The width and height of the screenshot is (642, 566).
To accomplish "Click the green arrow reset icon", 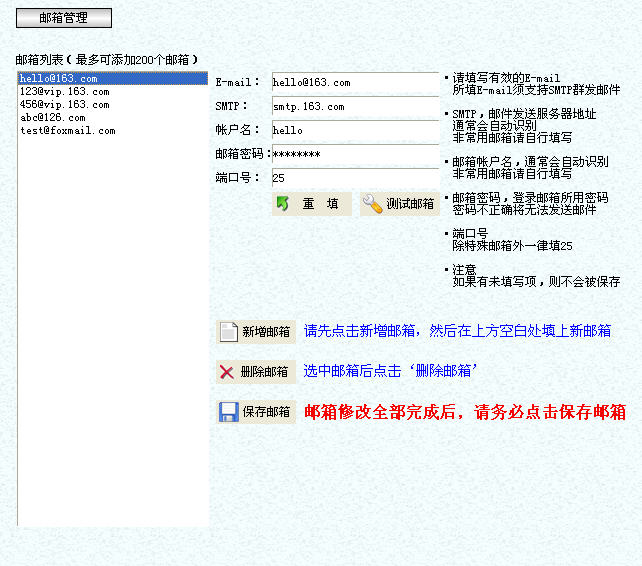I will click(283, 204).
